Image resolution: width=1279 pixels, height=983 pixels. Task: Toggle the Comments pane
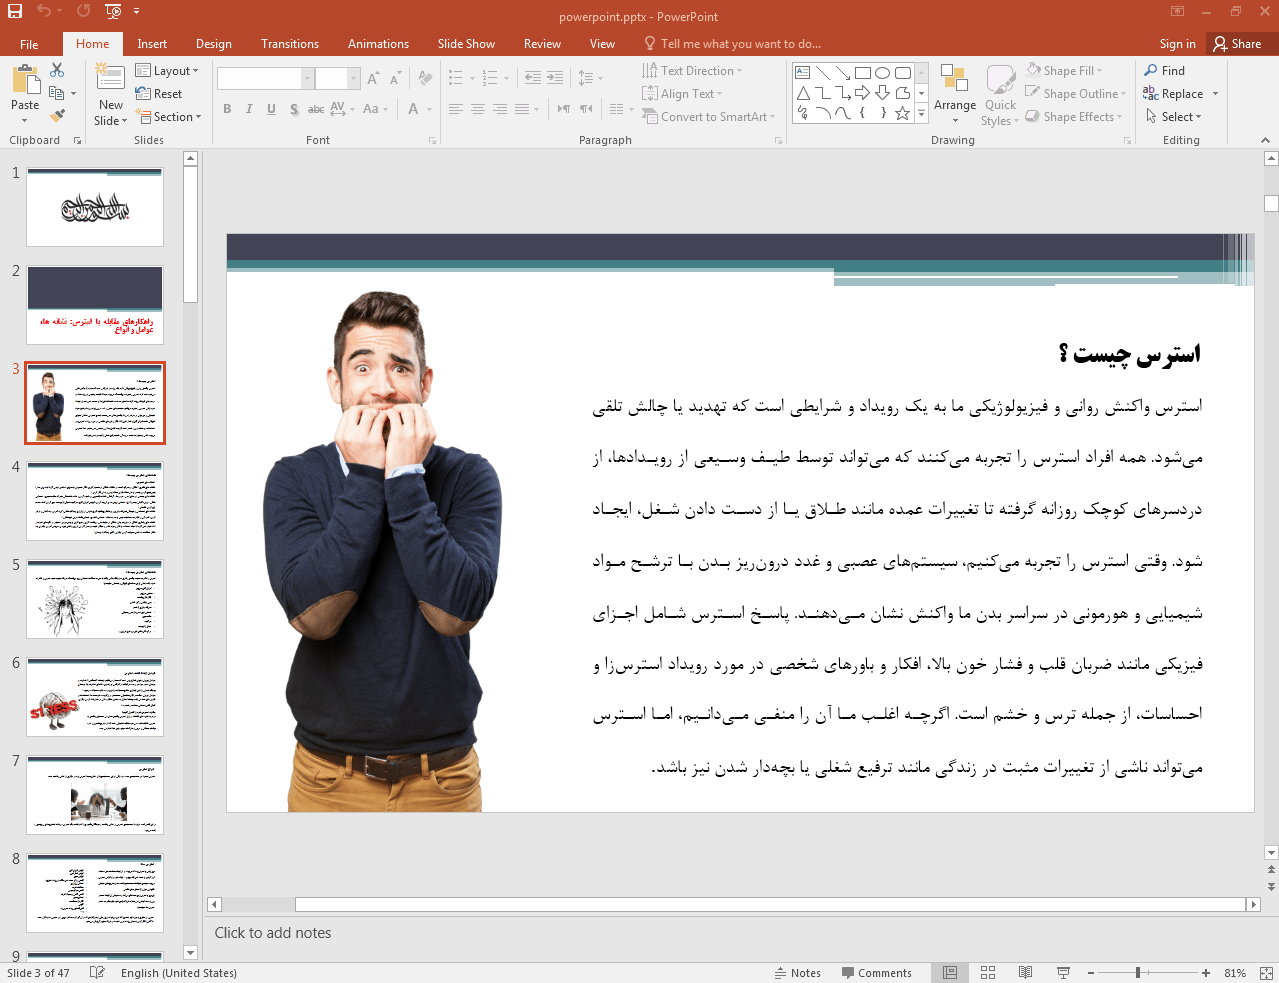(x=876, y=973)
